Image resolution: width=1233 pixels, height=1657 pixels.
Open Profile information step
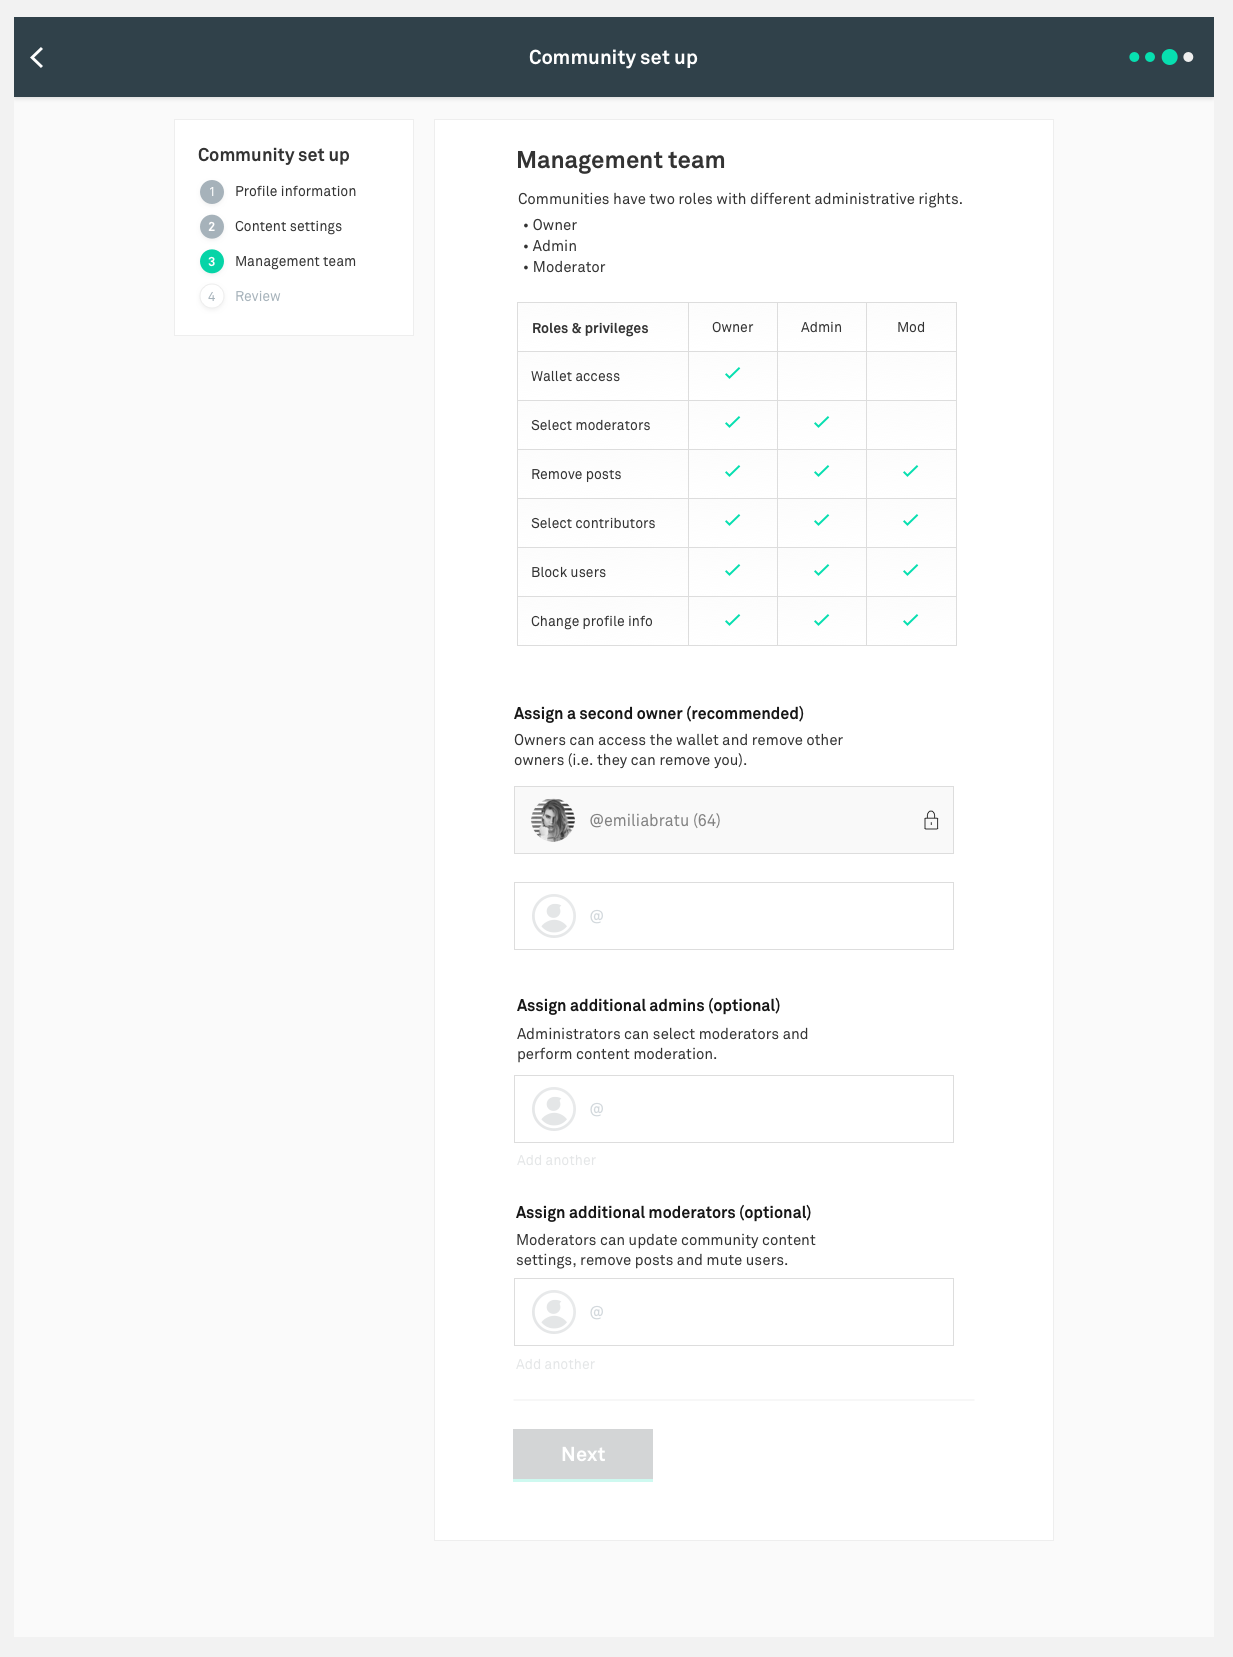(295, 192)
